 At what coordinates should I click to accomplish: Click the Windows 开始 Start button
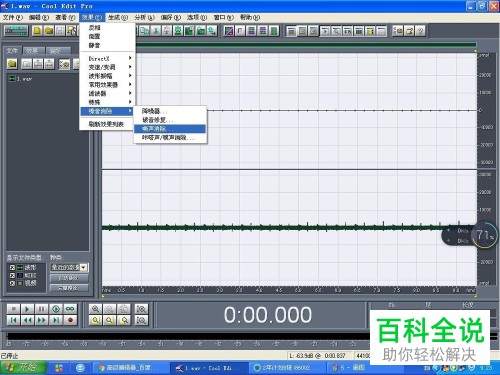(x=22, y=367)
